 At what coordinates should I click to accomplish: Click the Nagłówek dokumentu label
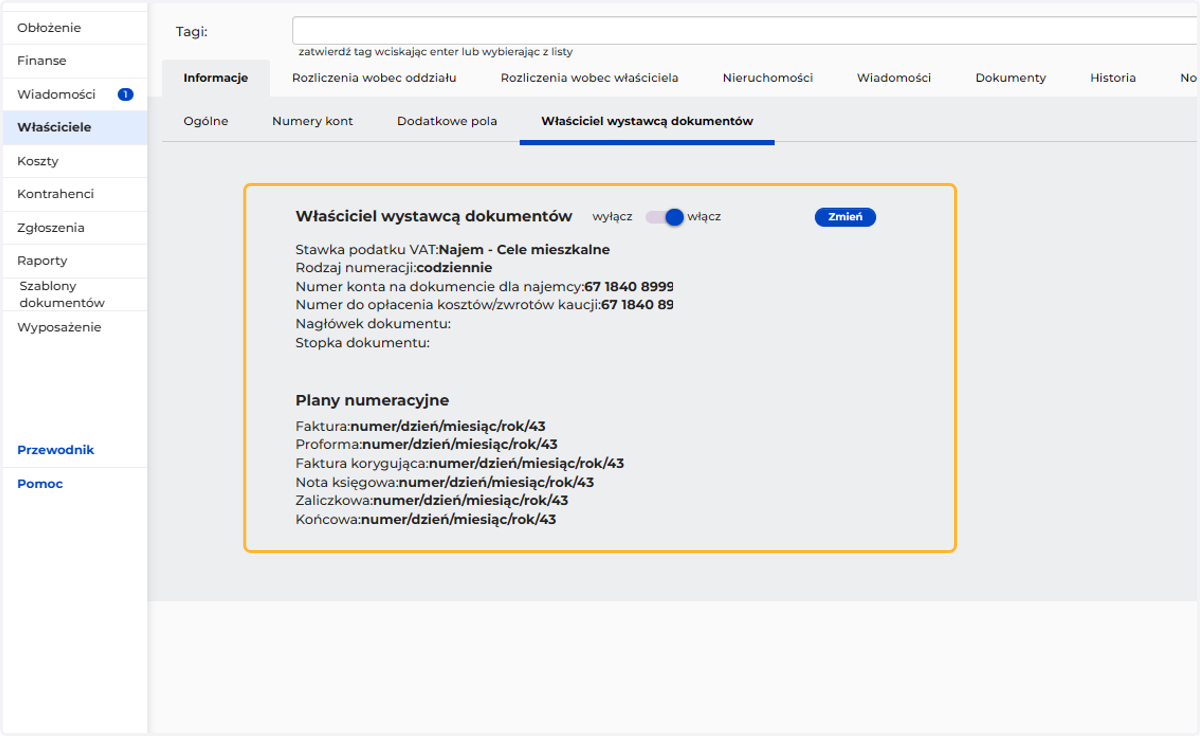374,324
